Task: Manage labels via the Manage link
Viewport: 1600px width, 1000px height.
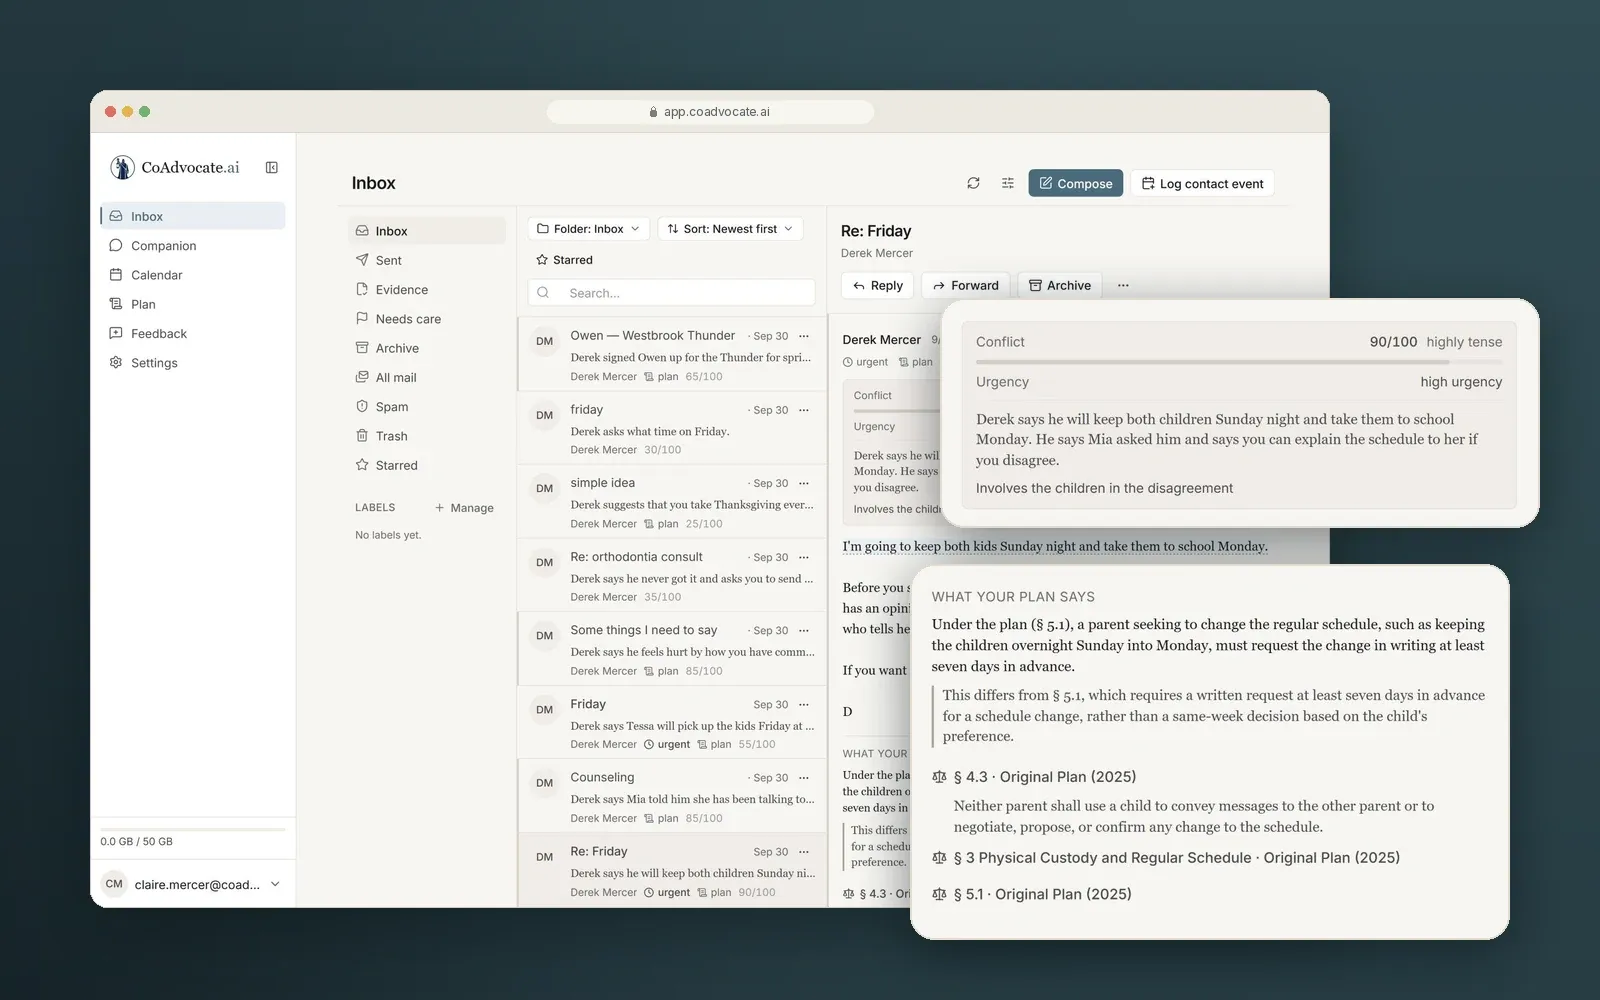Action: click(x=464, y=508)
